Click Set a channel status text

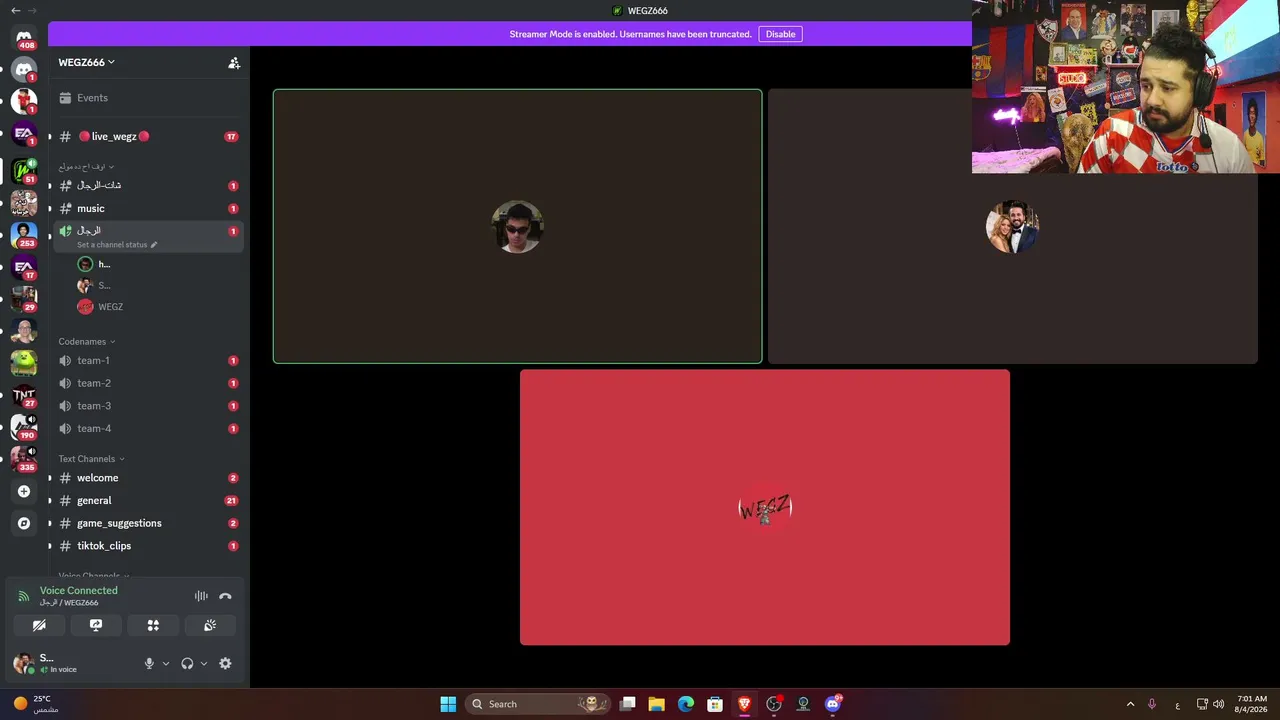click(112, 245)
